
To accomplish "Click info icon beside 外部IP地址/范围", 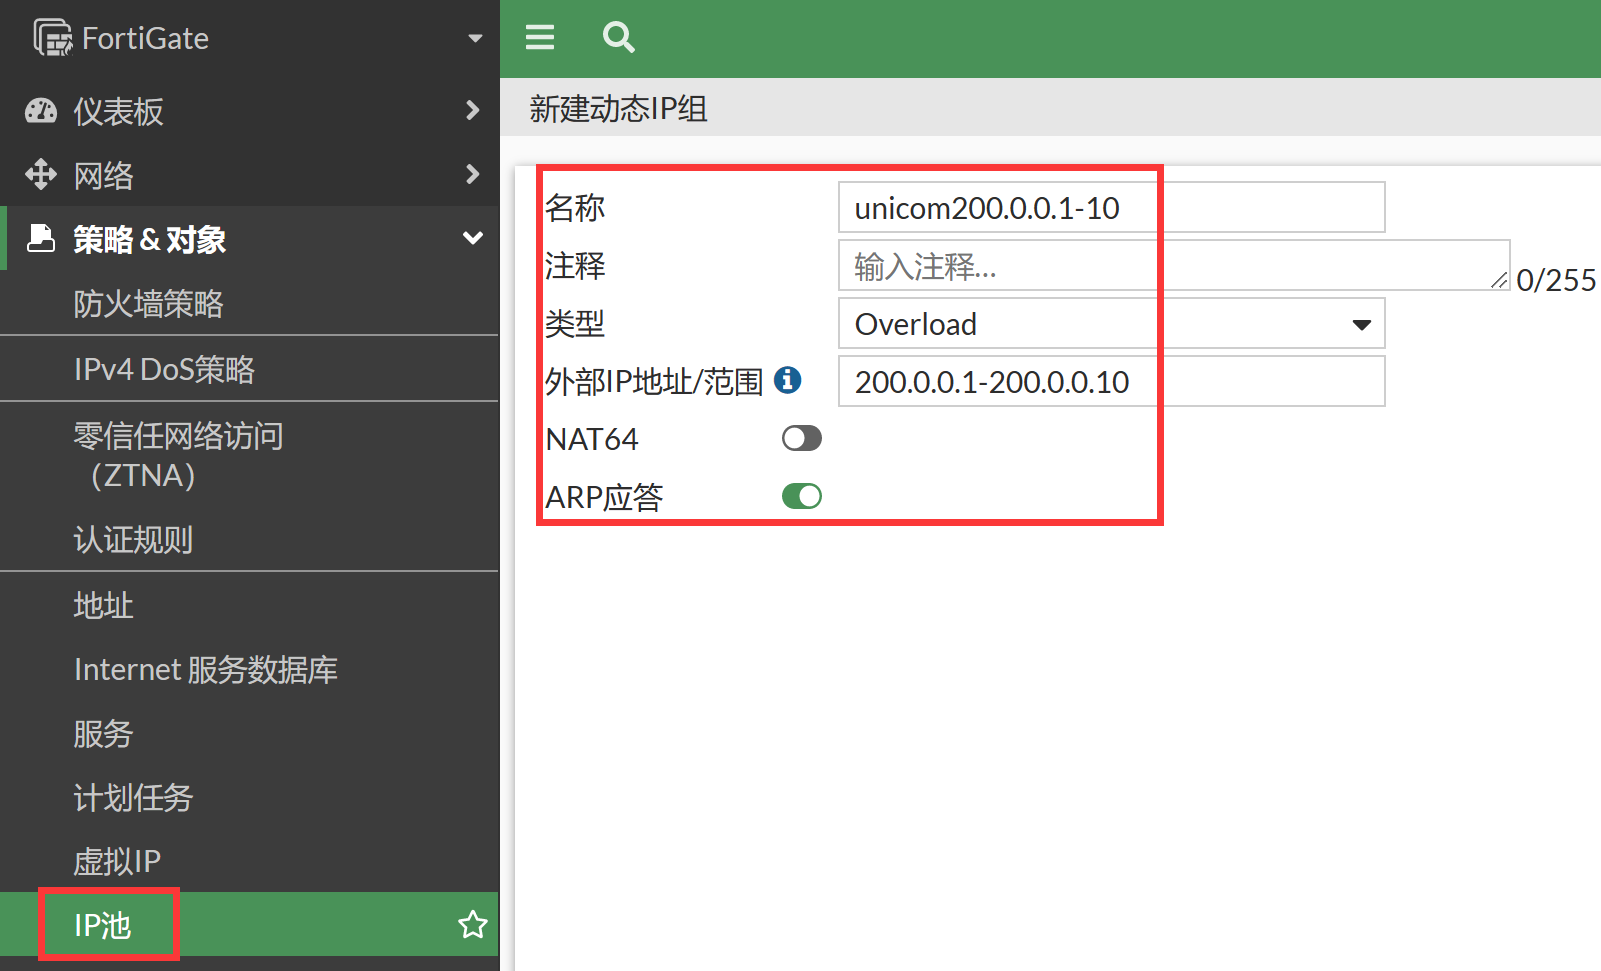I will tap(788, 380).
